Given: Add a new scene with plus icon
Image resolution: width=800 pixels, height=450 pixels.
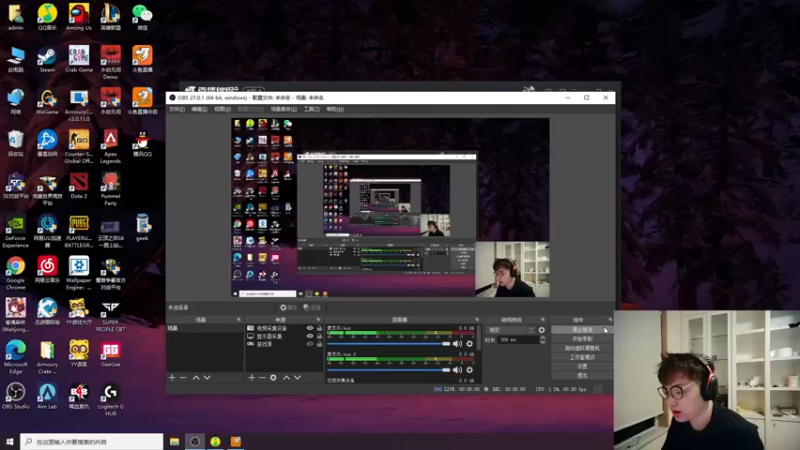Looking at the screenshot, I should [172, 378].
